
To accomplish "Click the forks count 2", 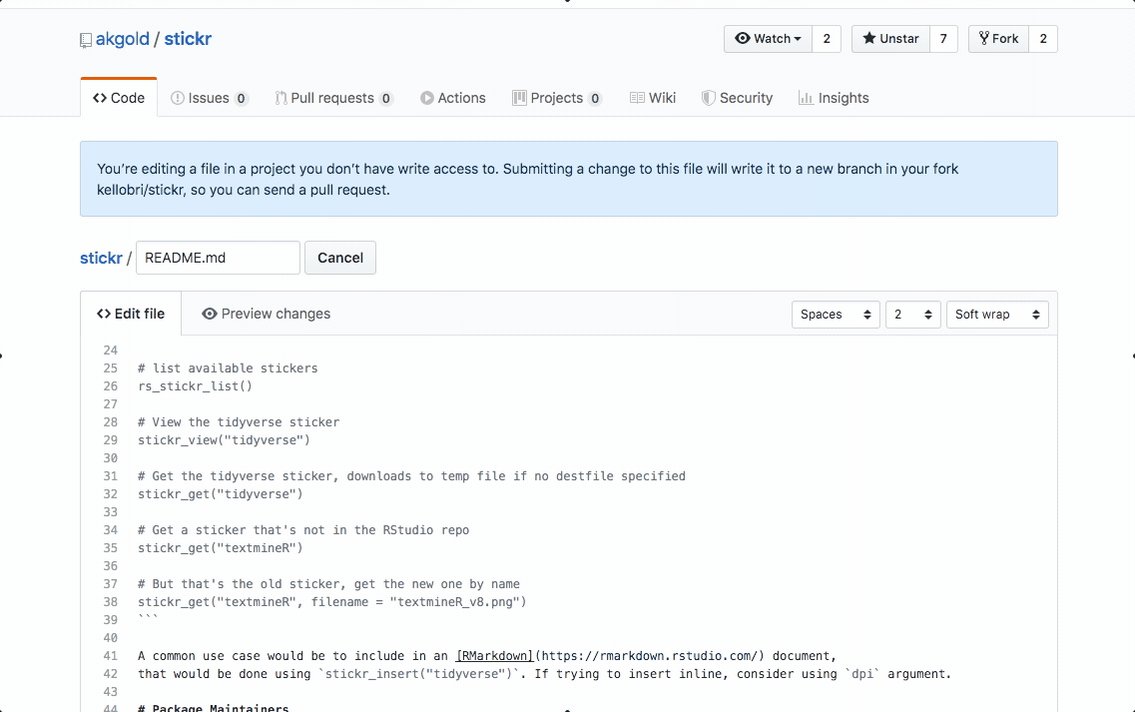I will click(x=1043, y=39).
